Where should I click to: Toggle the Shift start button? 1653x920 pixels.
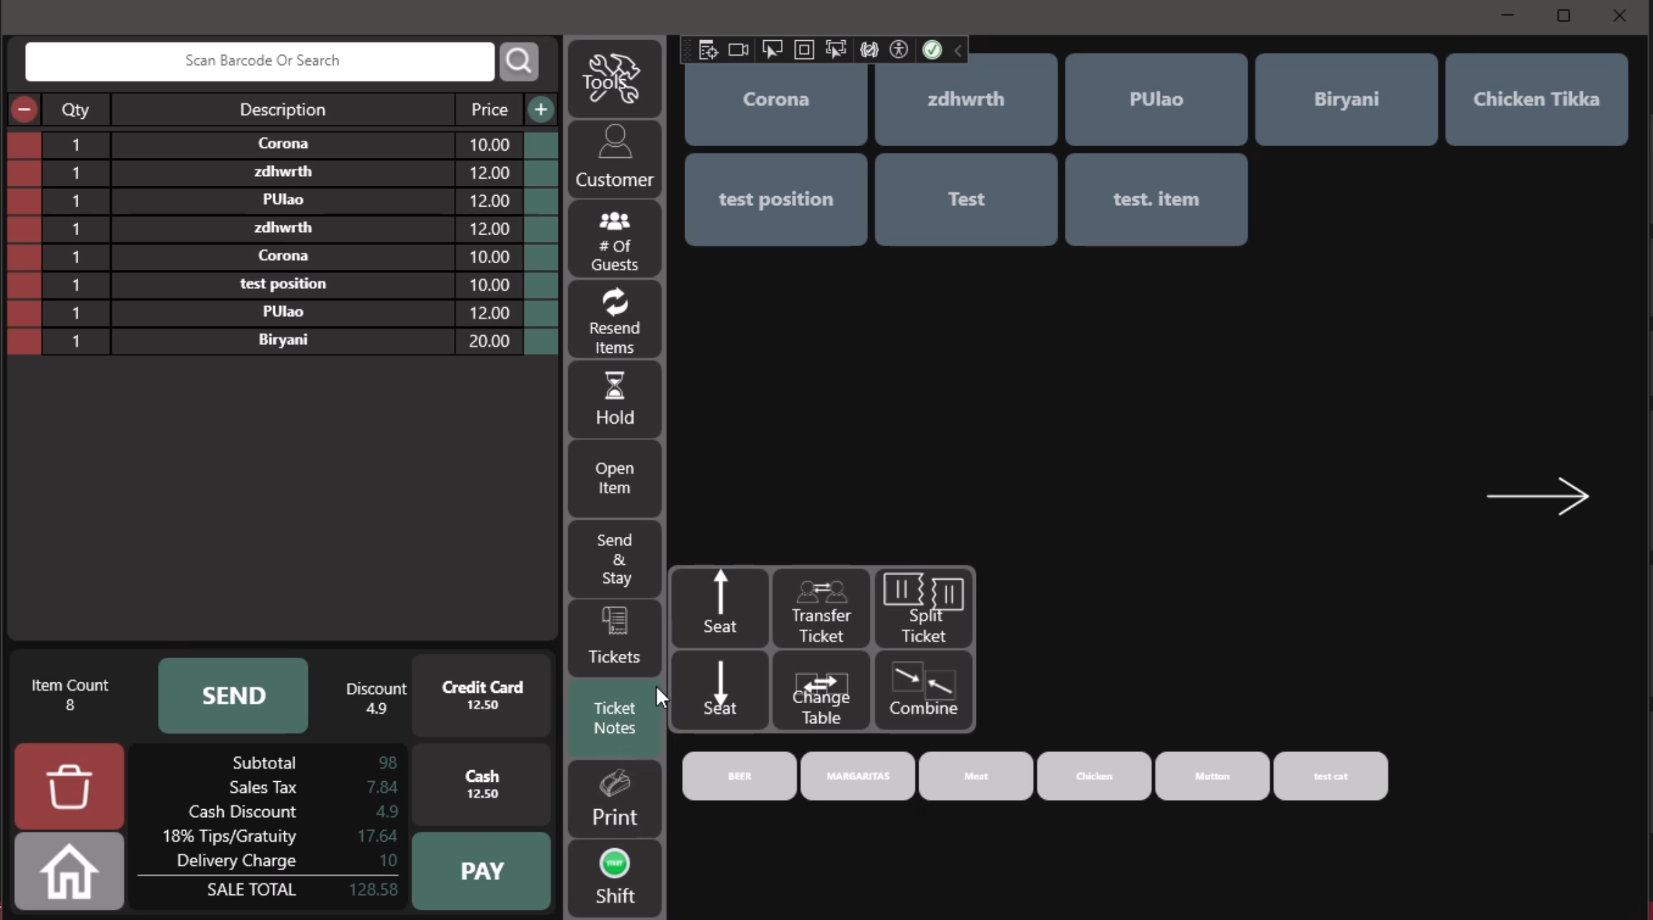(x=614, y=877)
